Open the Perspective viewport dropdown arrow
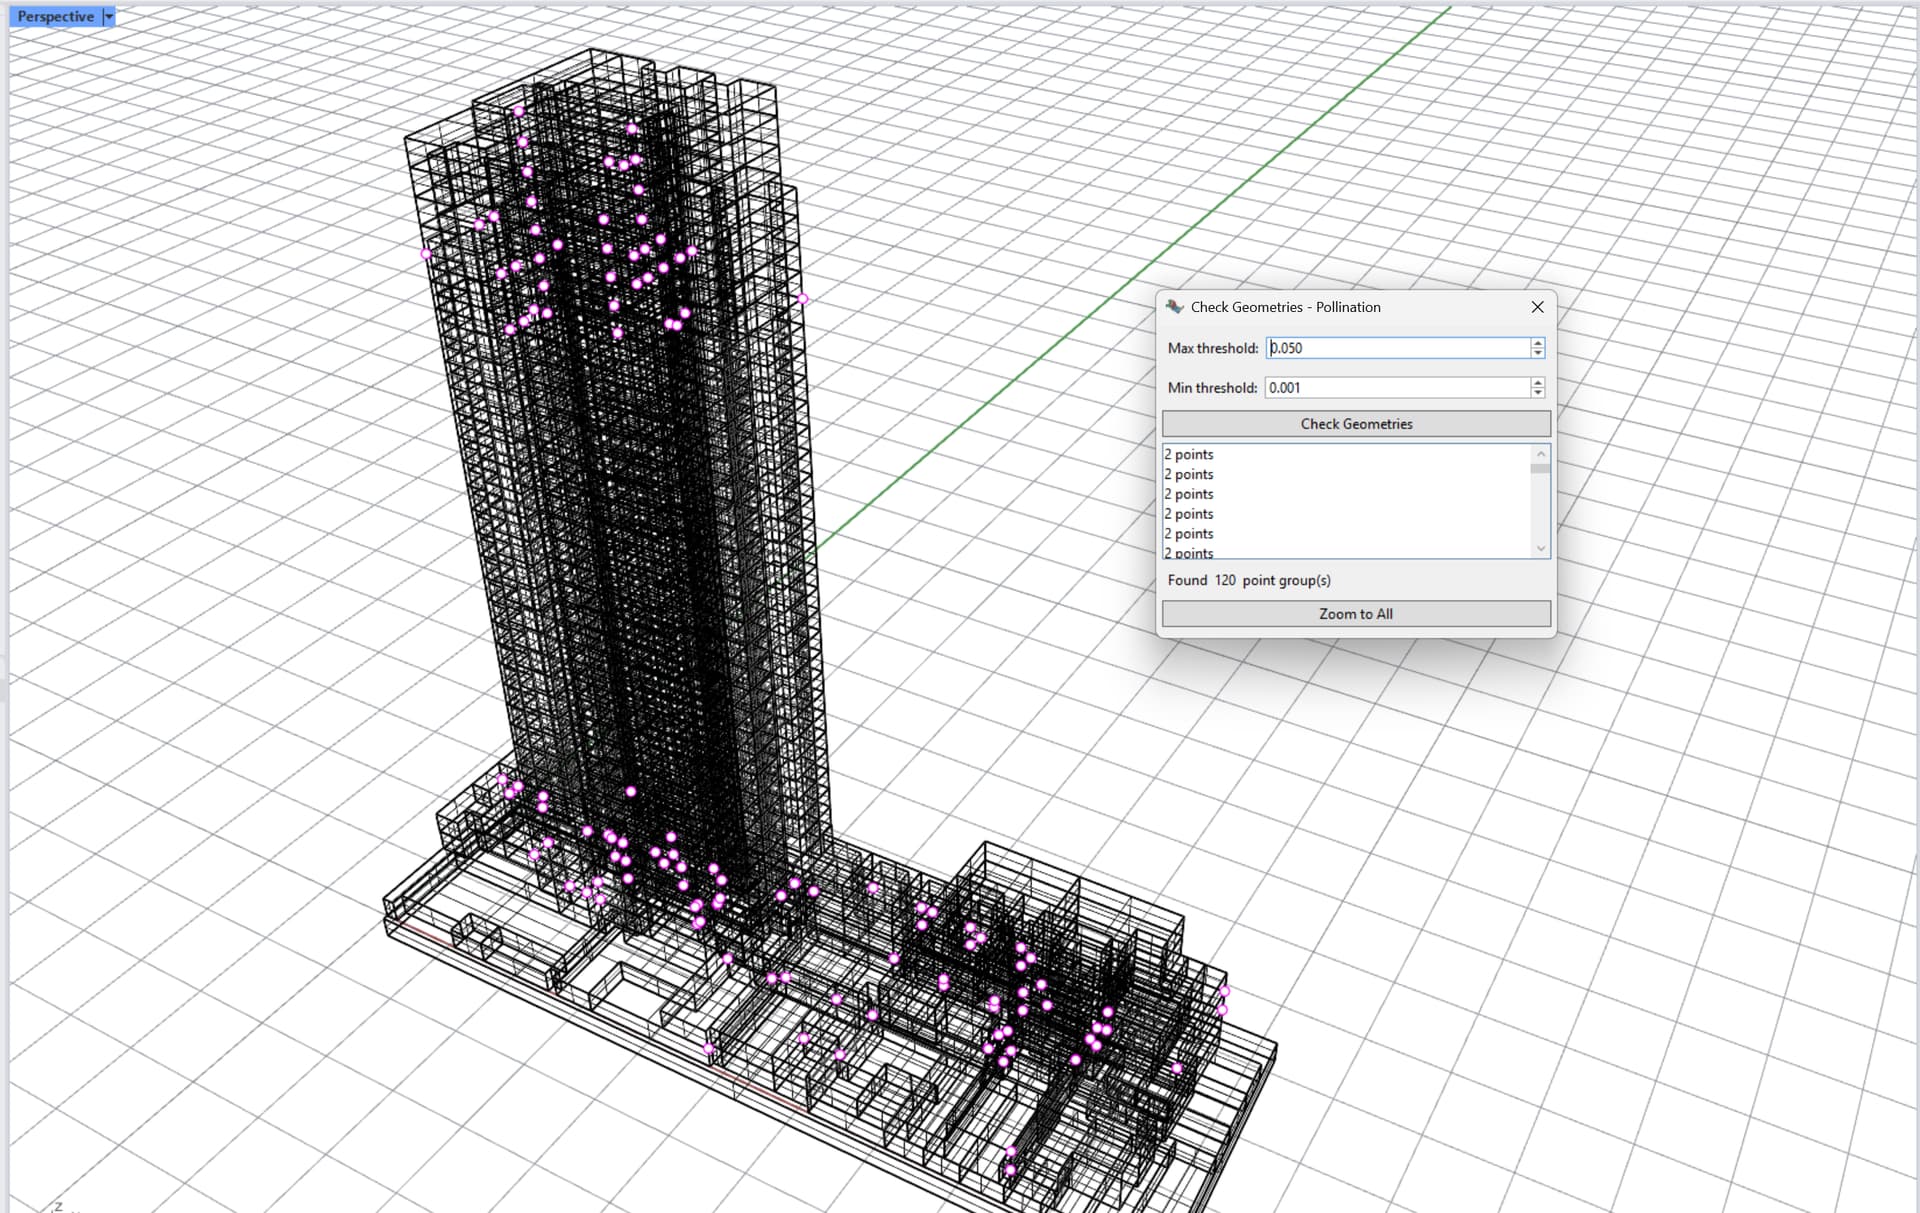 [x=109, y=16]
